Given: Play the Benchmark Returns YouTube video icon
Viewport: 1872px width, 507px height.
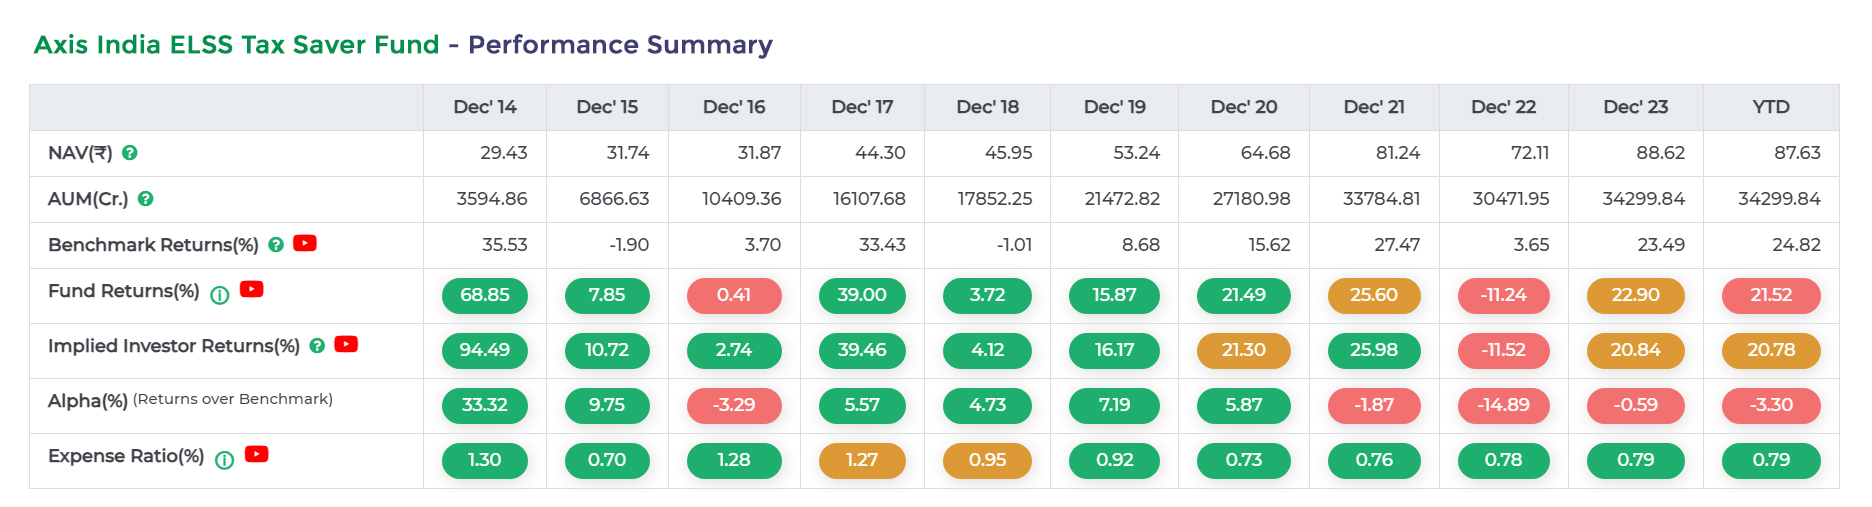Looking at the screenshot, I should (305, 243).
